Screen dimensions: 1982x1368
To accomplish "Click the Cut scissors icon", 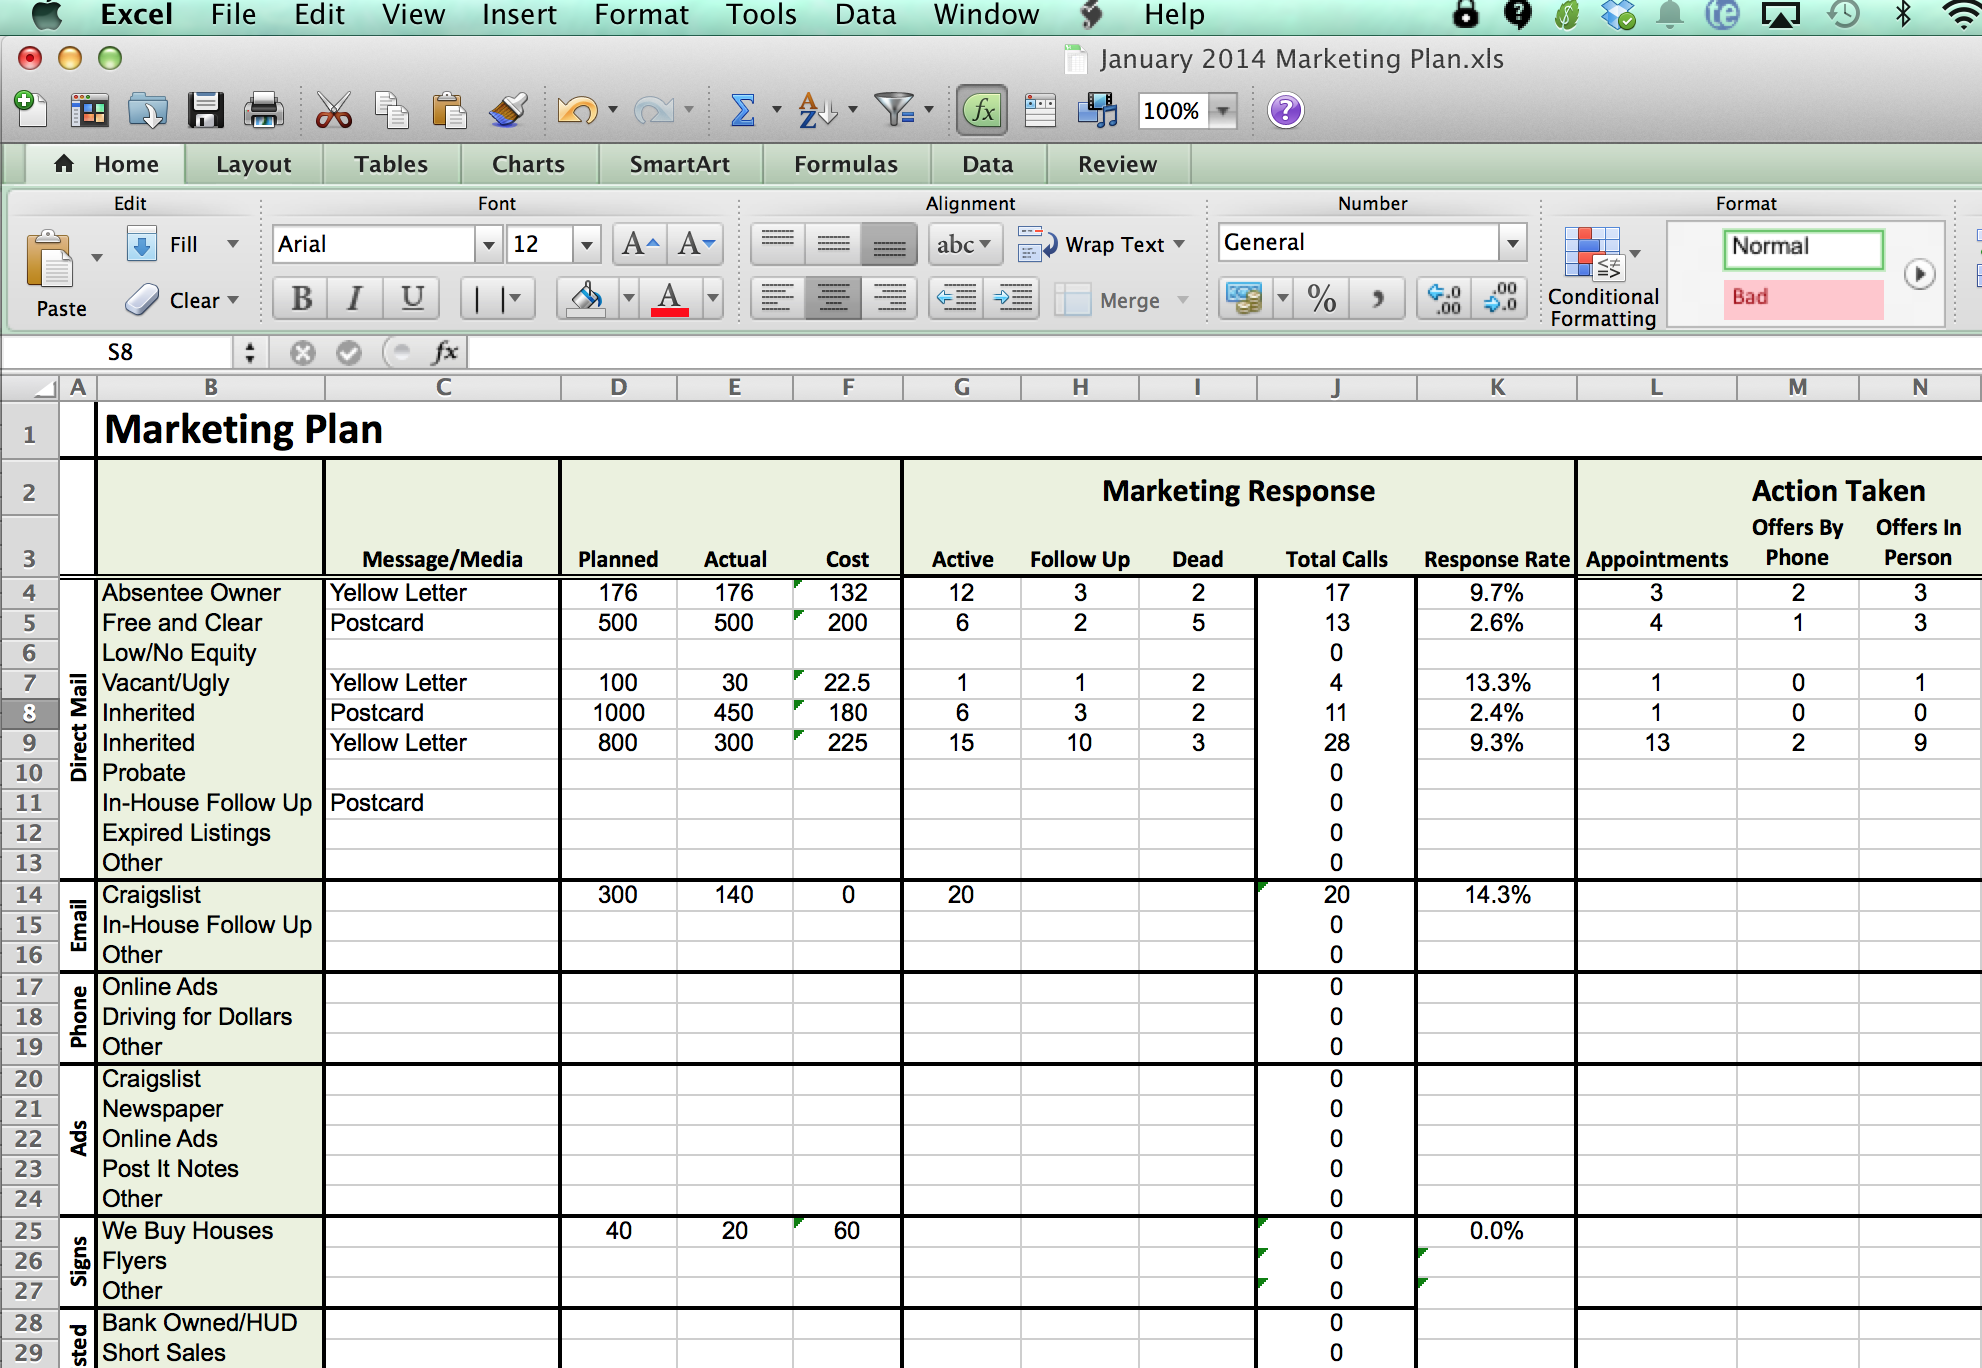I will pos(333,110).
